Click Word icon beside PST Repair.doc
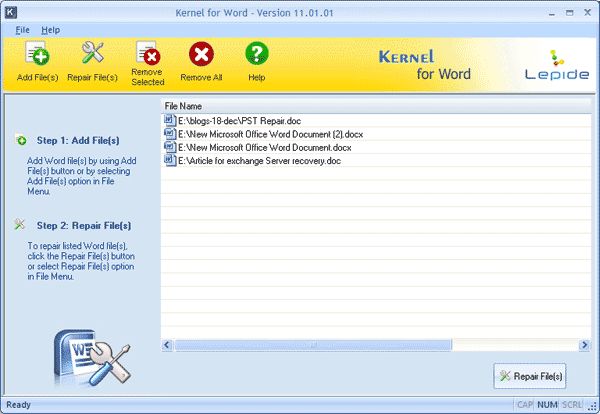This screenshot has width=600, height=414. [170, 121]
